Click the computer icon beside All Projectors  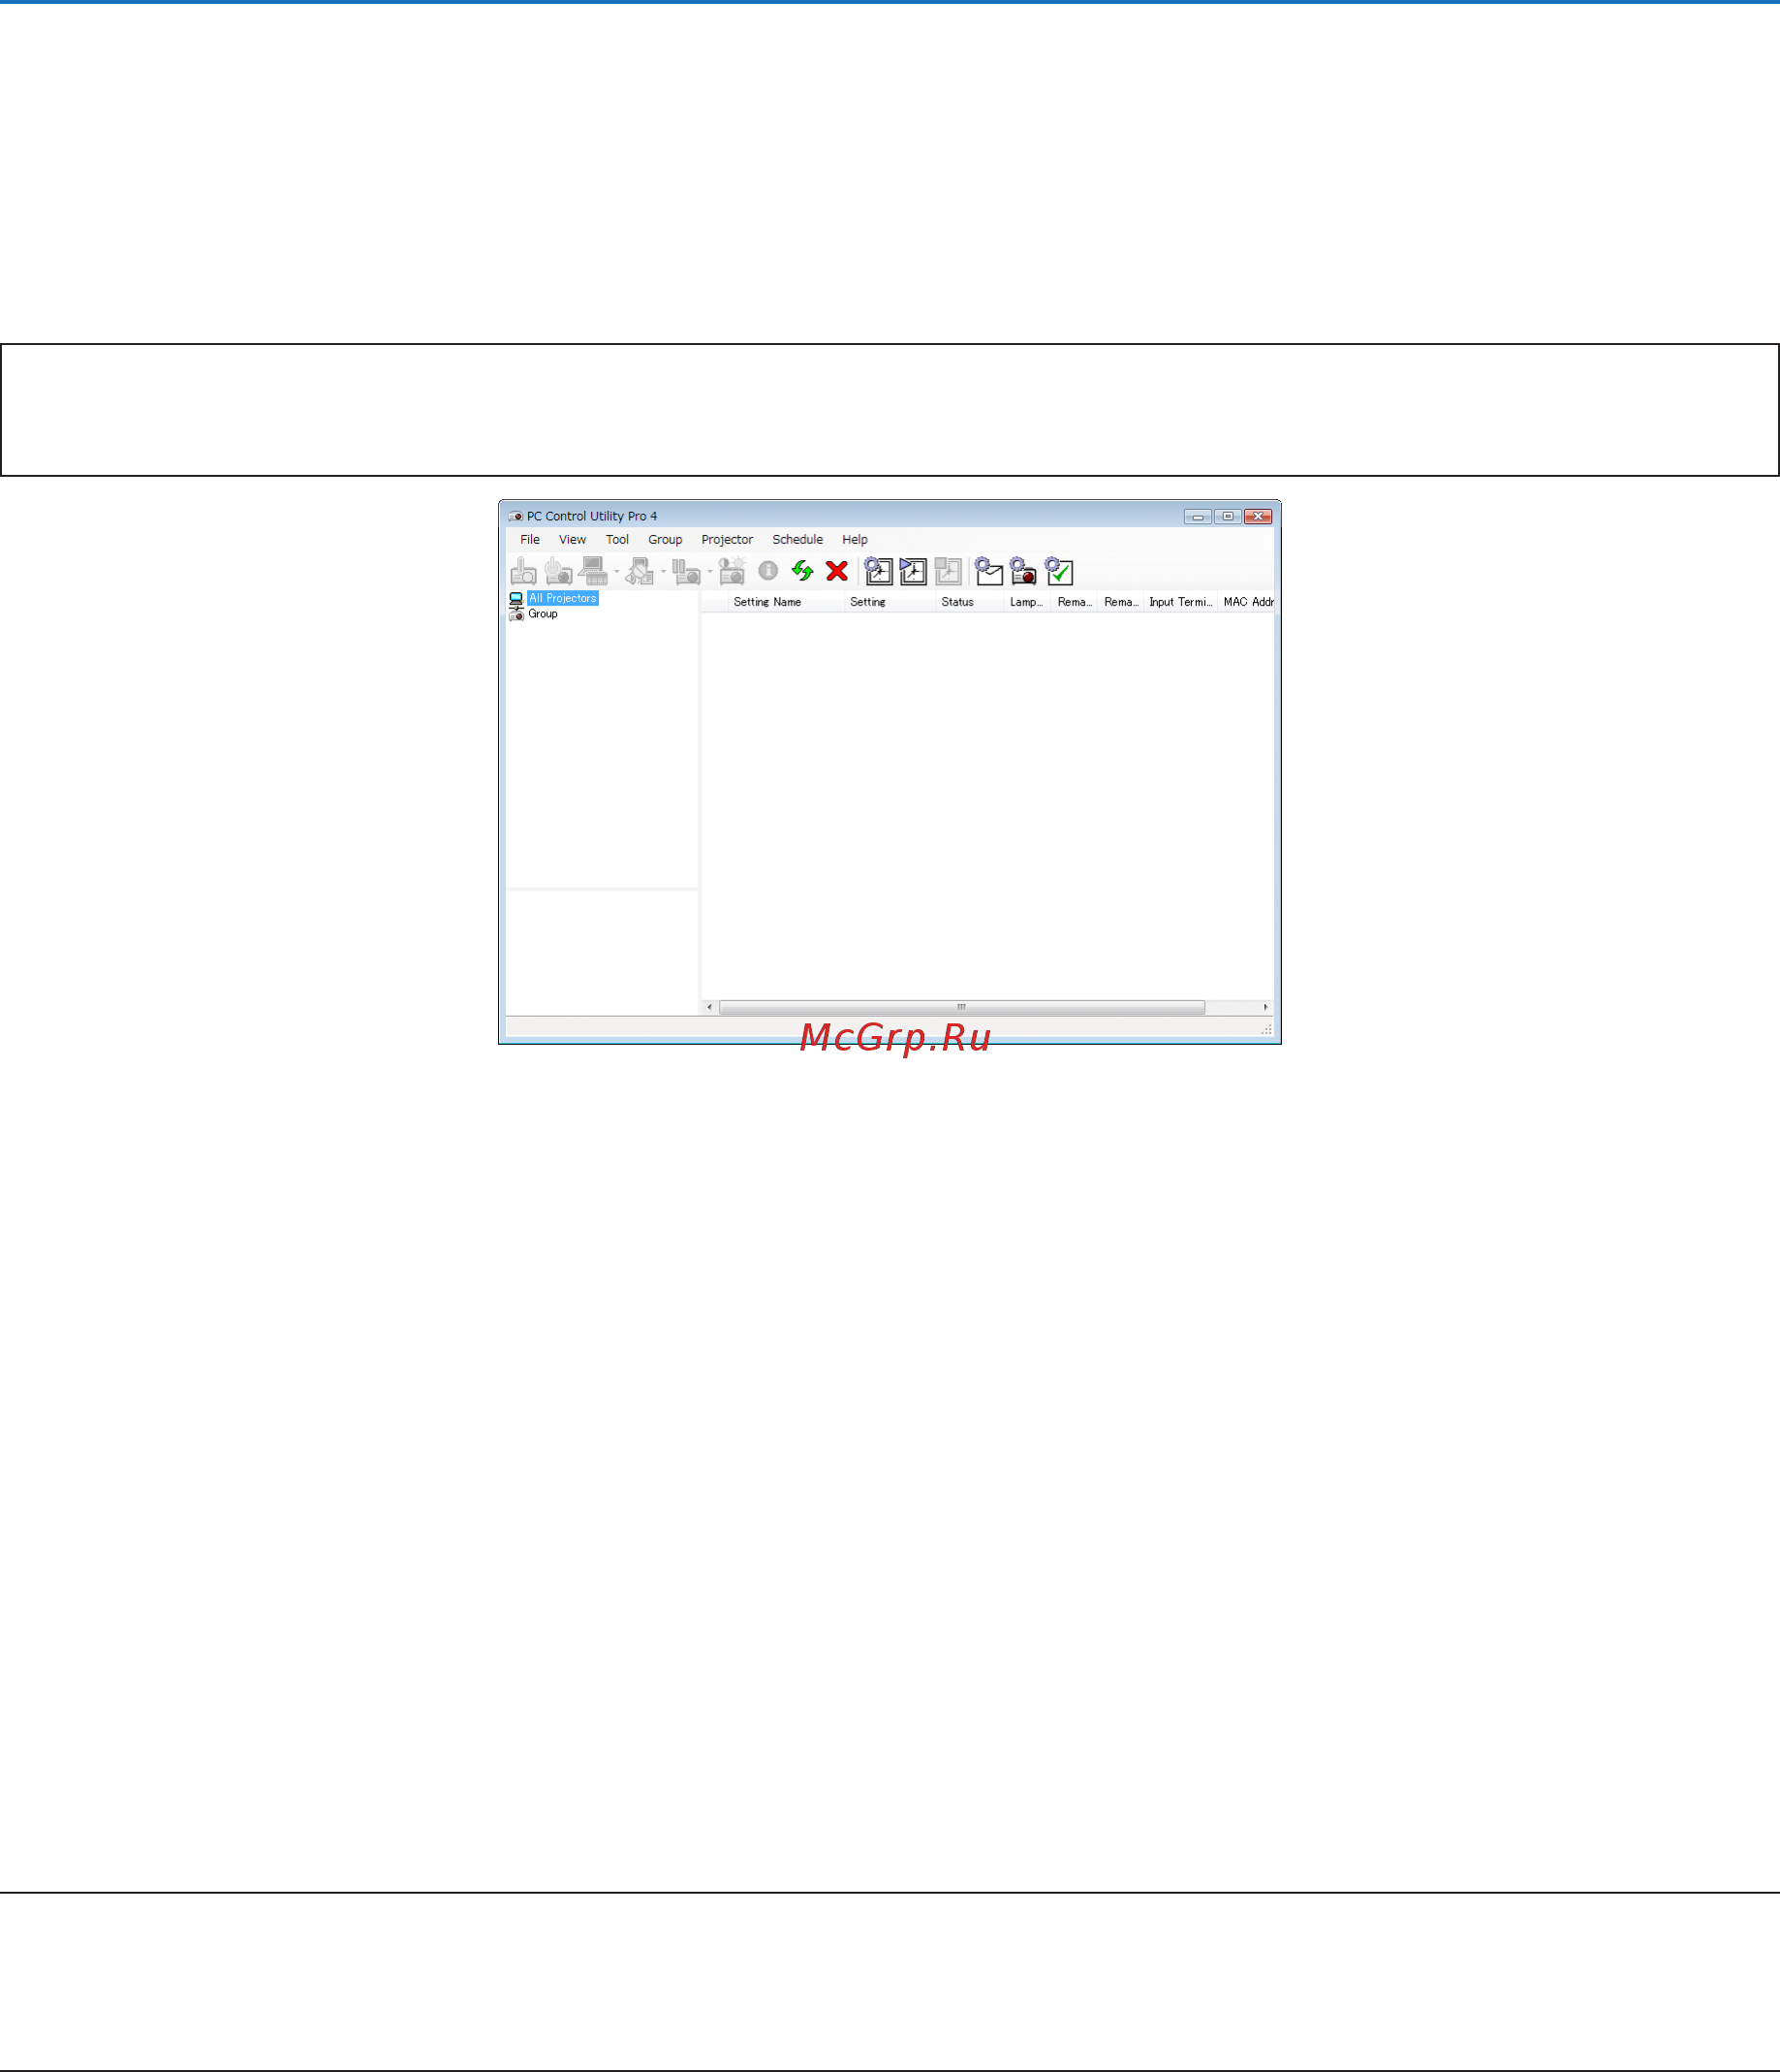pos(516,598)
